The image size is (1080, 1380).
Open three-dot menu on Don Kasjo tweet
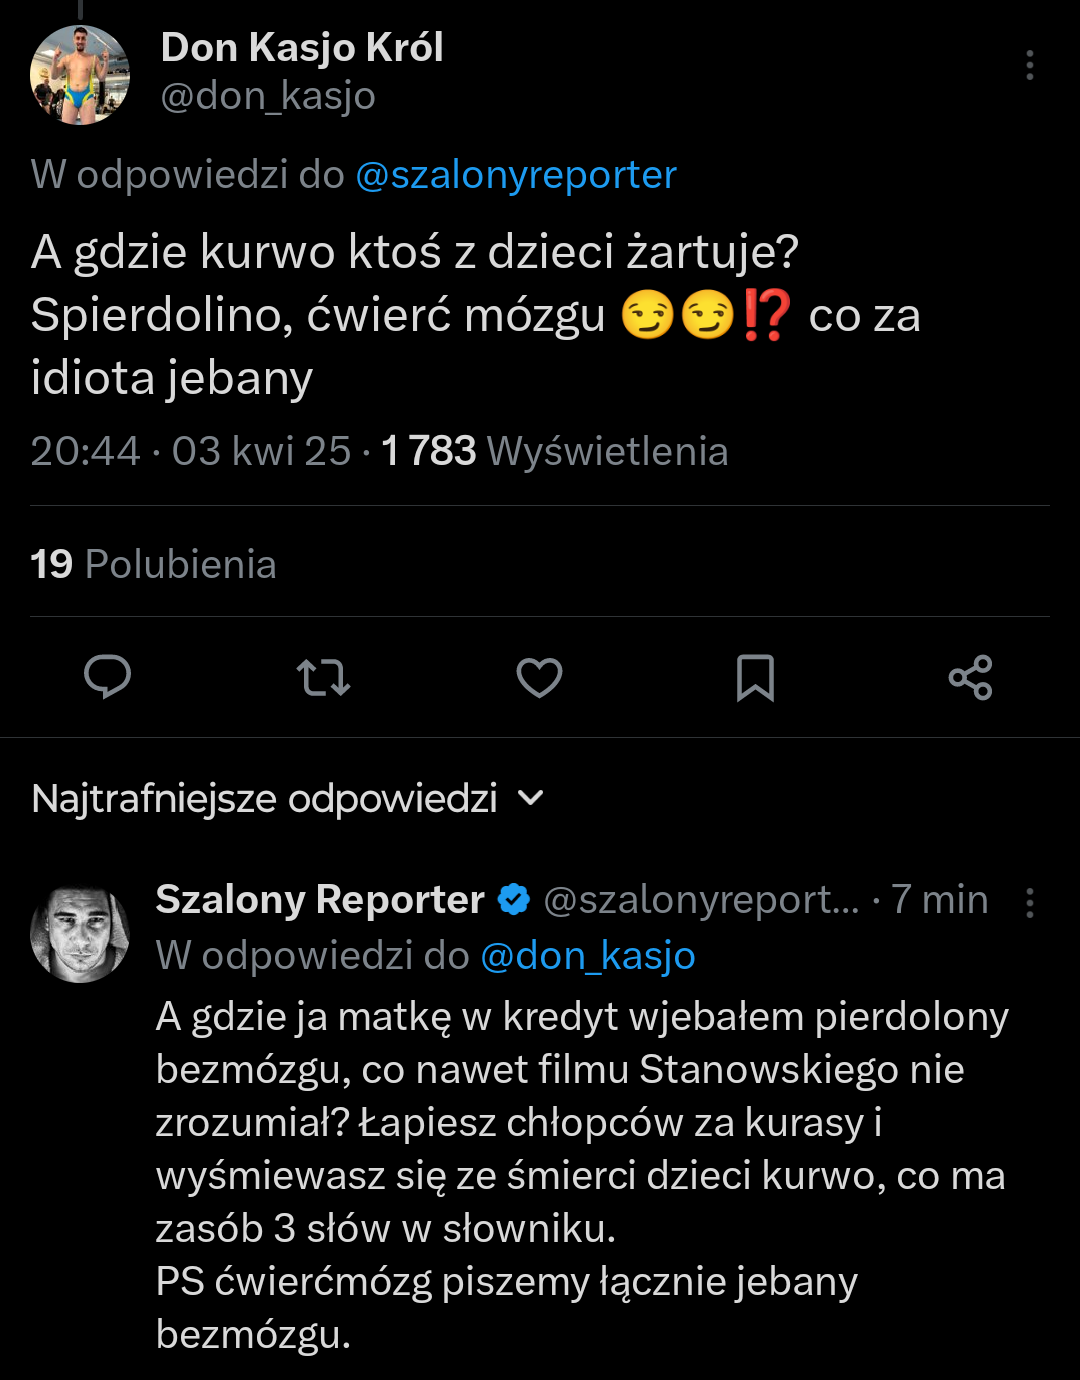pyautogui.click(x=1029, y=66)
